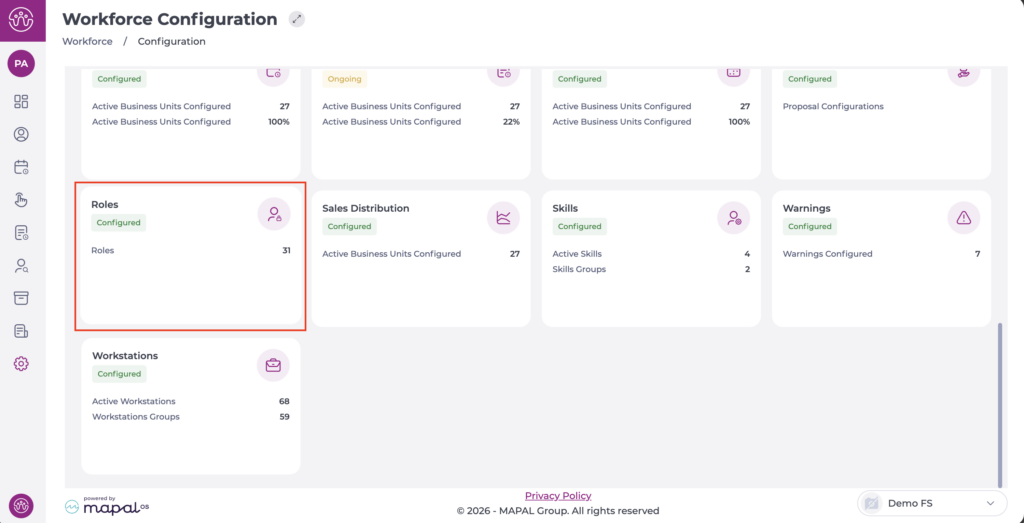The width and height of the screenshot is (1024, 523).
Task: Click the Skills person icon
Action: 733,217
